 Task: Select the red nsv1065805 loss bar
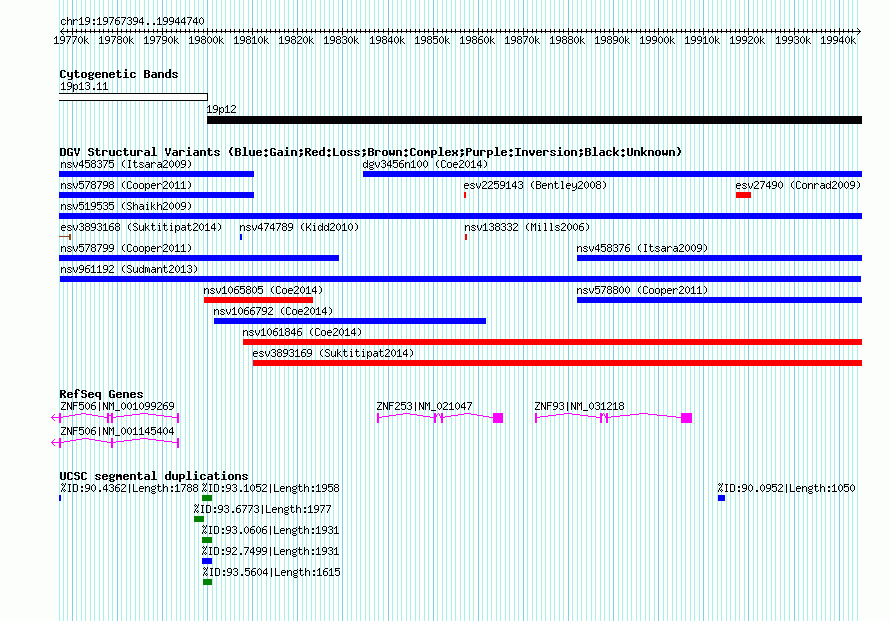(x=258, y=300)
